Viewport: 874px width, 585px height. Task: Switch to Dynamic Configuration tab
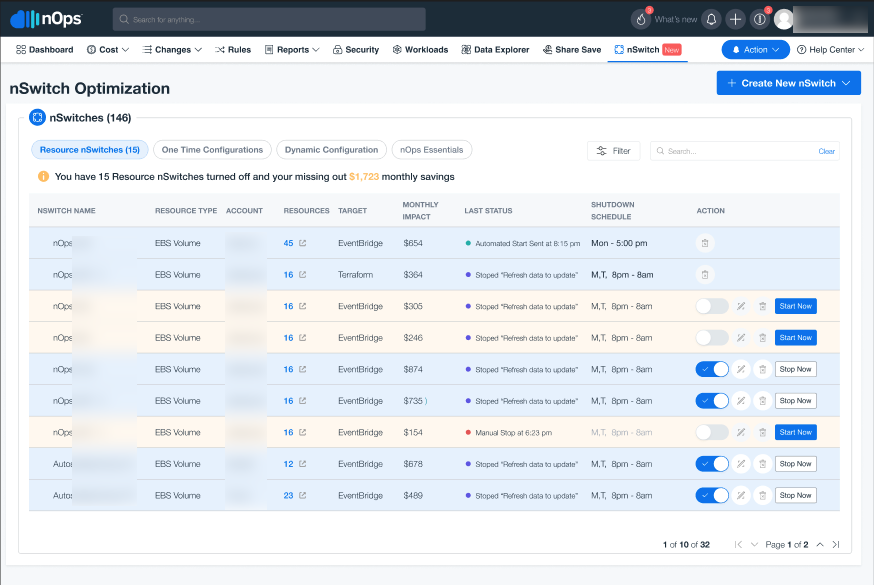pos(332,150)
